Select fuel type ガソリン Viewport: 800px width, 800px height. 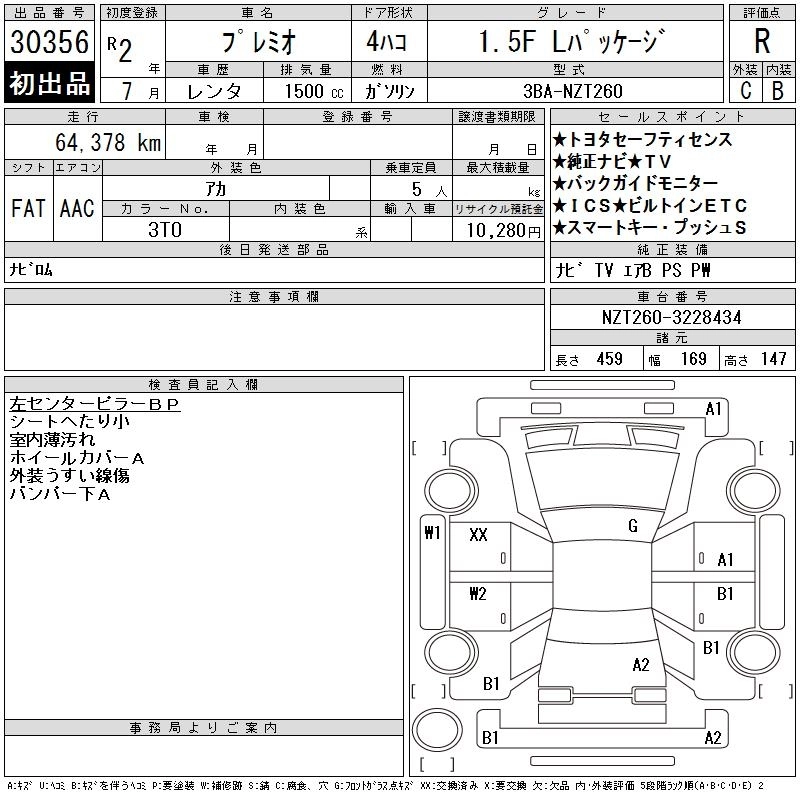pyautogui.click(x=389, y=91)
